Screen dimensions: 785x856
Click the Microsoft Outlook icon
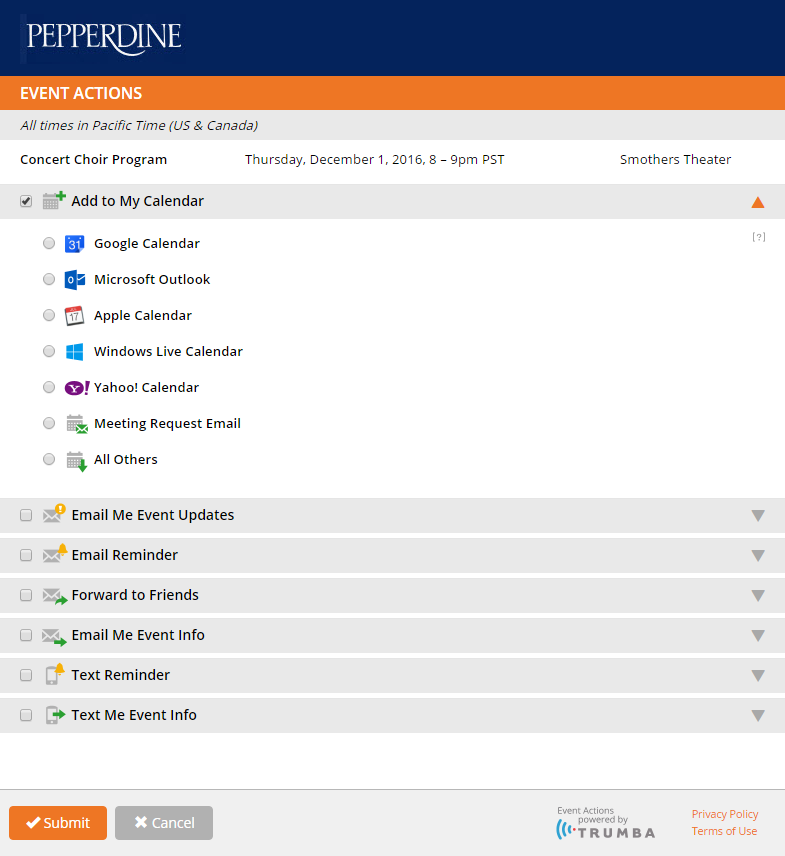tap(74, 280)
